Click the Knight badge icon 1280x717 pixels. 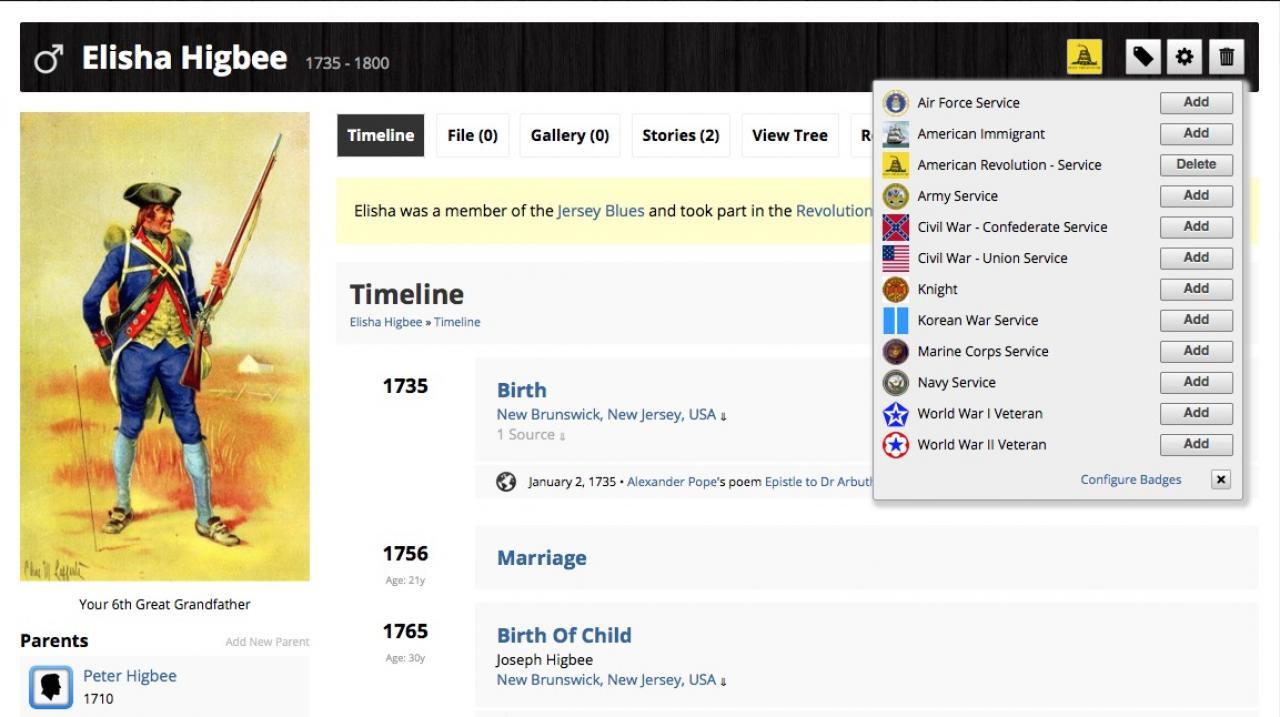[x=895, y=289]
